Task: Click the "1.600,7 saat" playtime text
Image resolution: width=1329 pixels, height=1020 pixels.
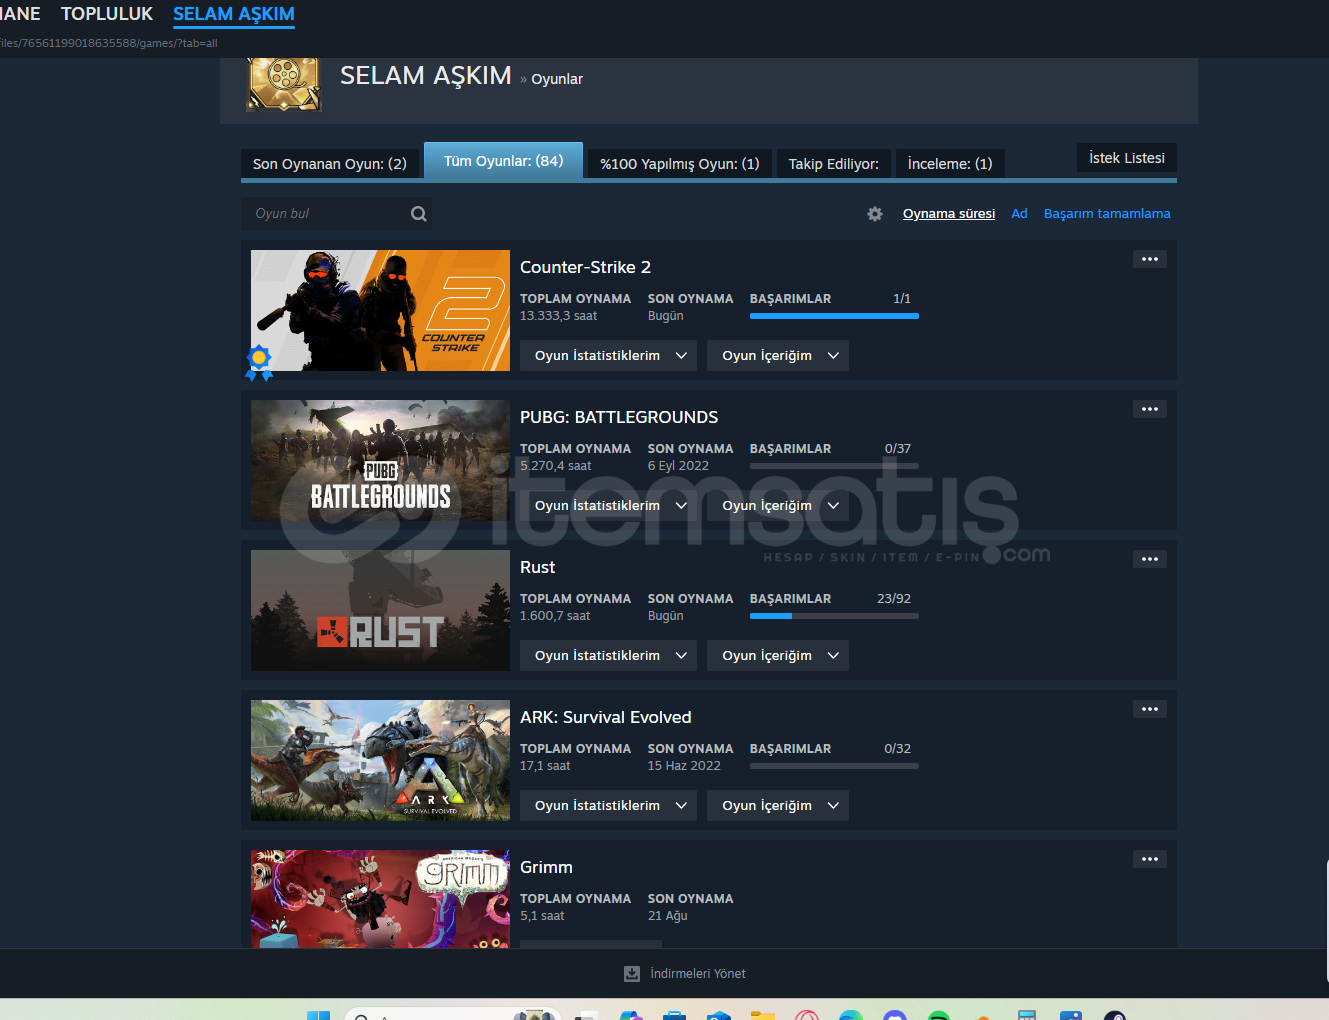Action: [555, 616]
